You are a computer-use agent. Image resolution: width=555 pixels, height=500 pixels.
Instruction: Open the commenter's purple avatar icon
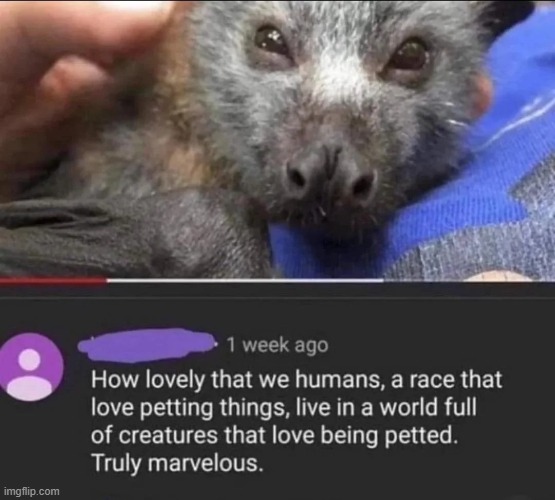pos(31,367)
